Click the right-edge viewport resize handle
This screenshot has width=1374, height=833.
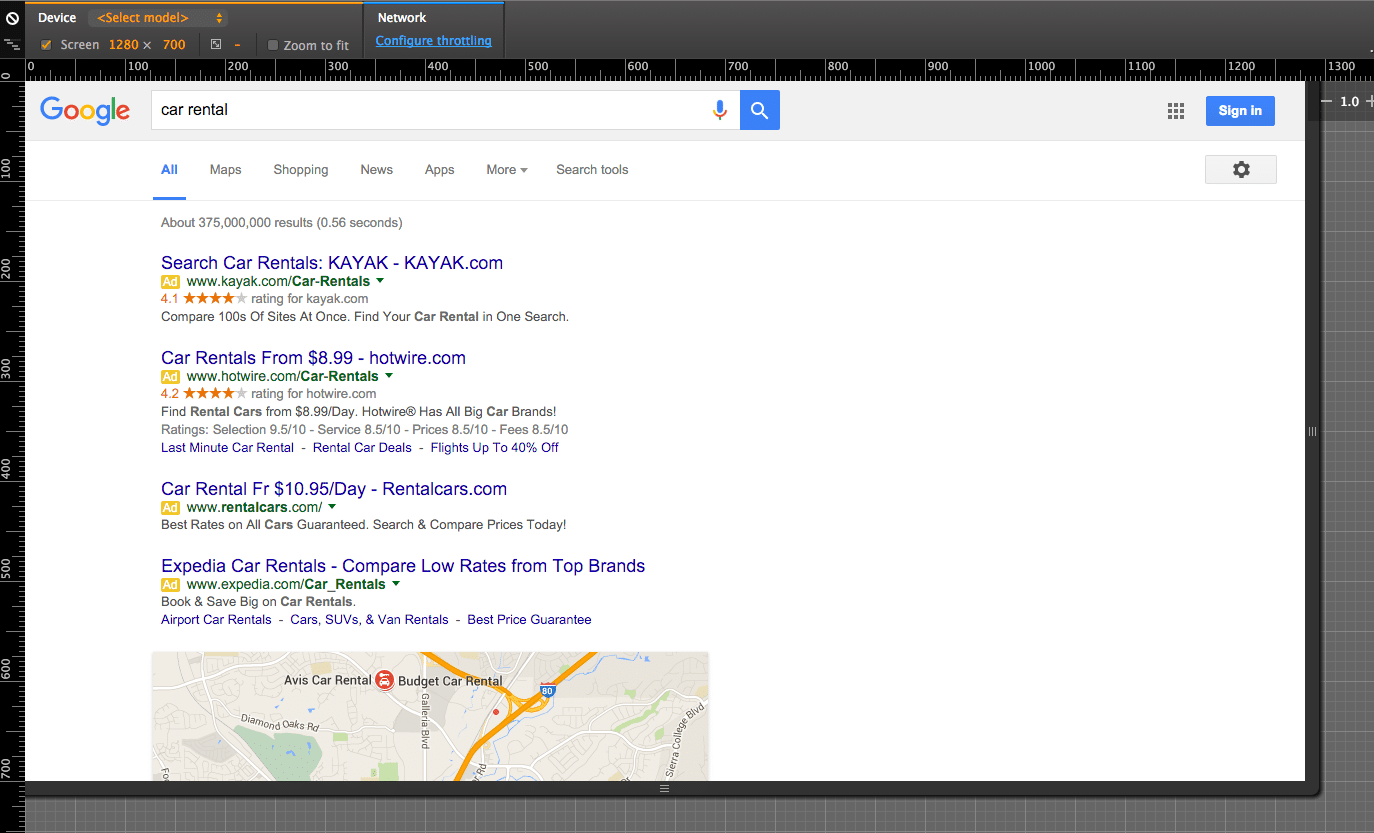point(1313,431)
